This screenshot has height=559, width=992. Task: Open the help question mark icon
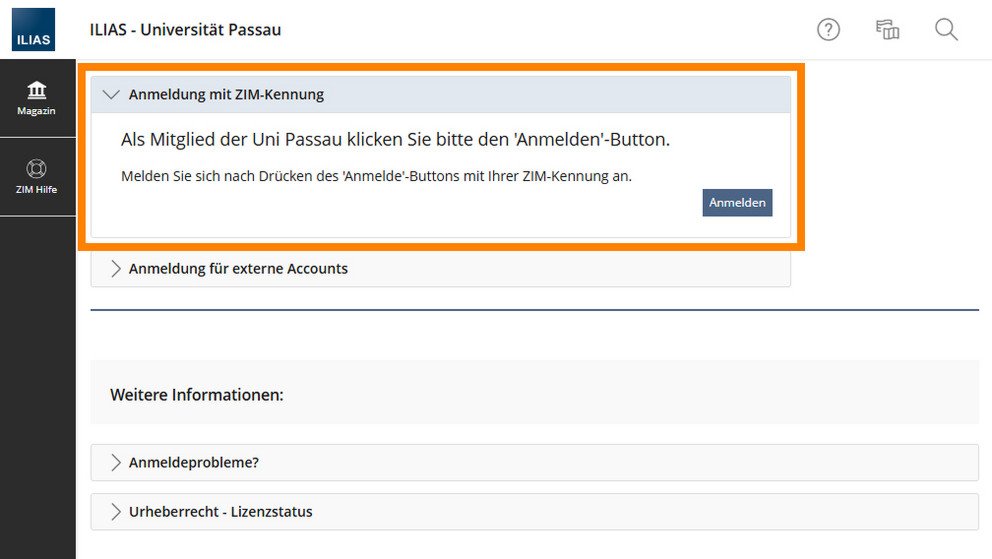pos(828,30)
